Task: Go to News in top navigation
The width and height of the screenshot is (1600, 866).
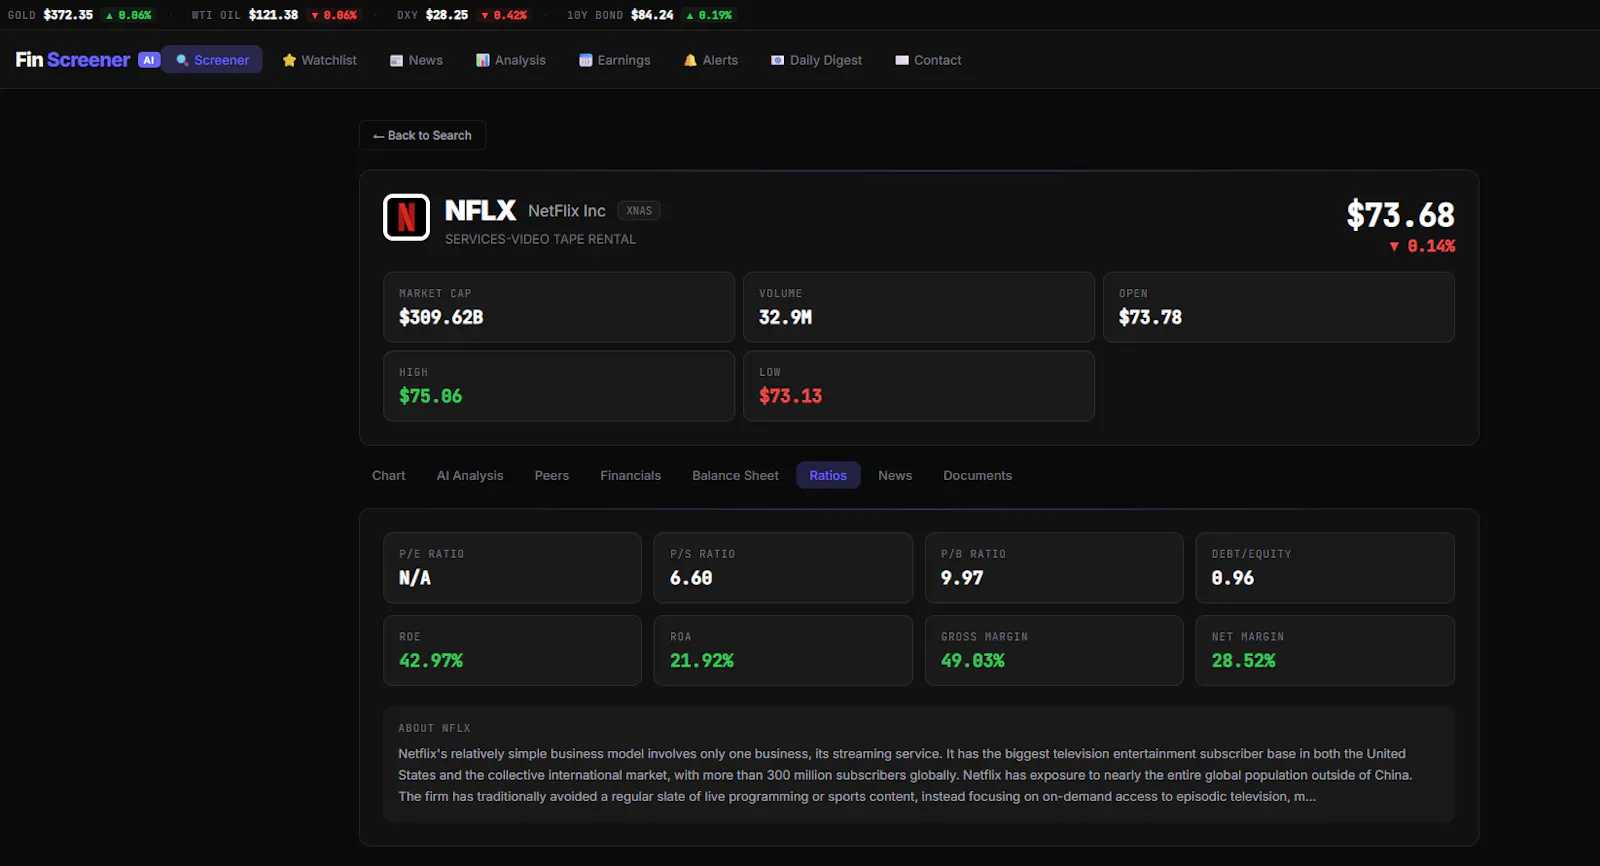Action: coord(416,60)
